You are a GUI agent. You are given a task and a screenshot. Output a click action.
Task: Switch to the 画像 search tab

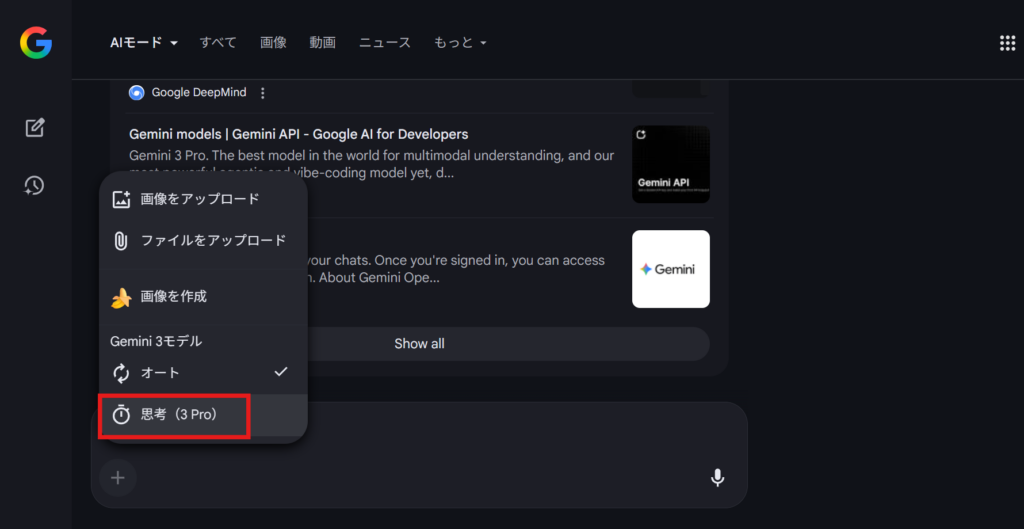coord(273,43)
